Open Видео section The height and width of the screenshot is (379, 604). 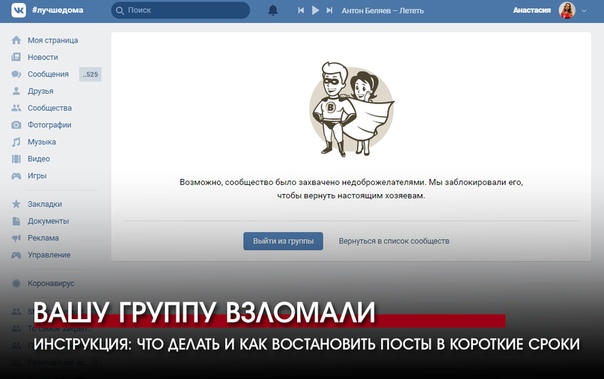coord(39,159)
